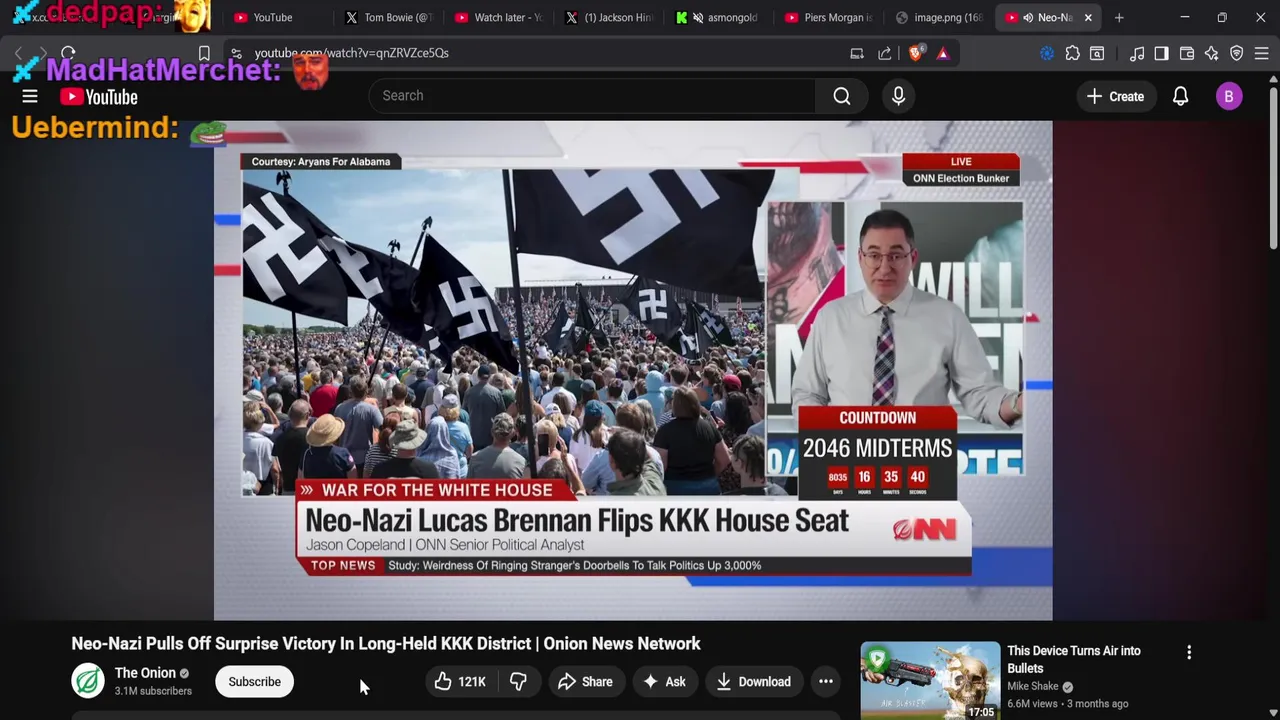Bookmark this page with the bookmark icon
The width and height of the screenshot is (1280, 720).
coord(204,53)
